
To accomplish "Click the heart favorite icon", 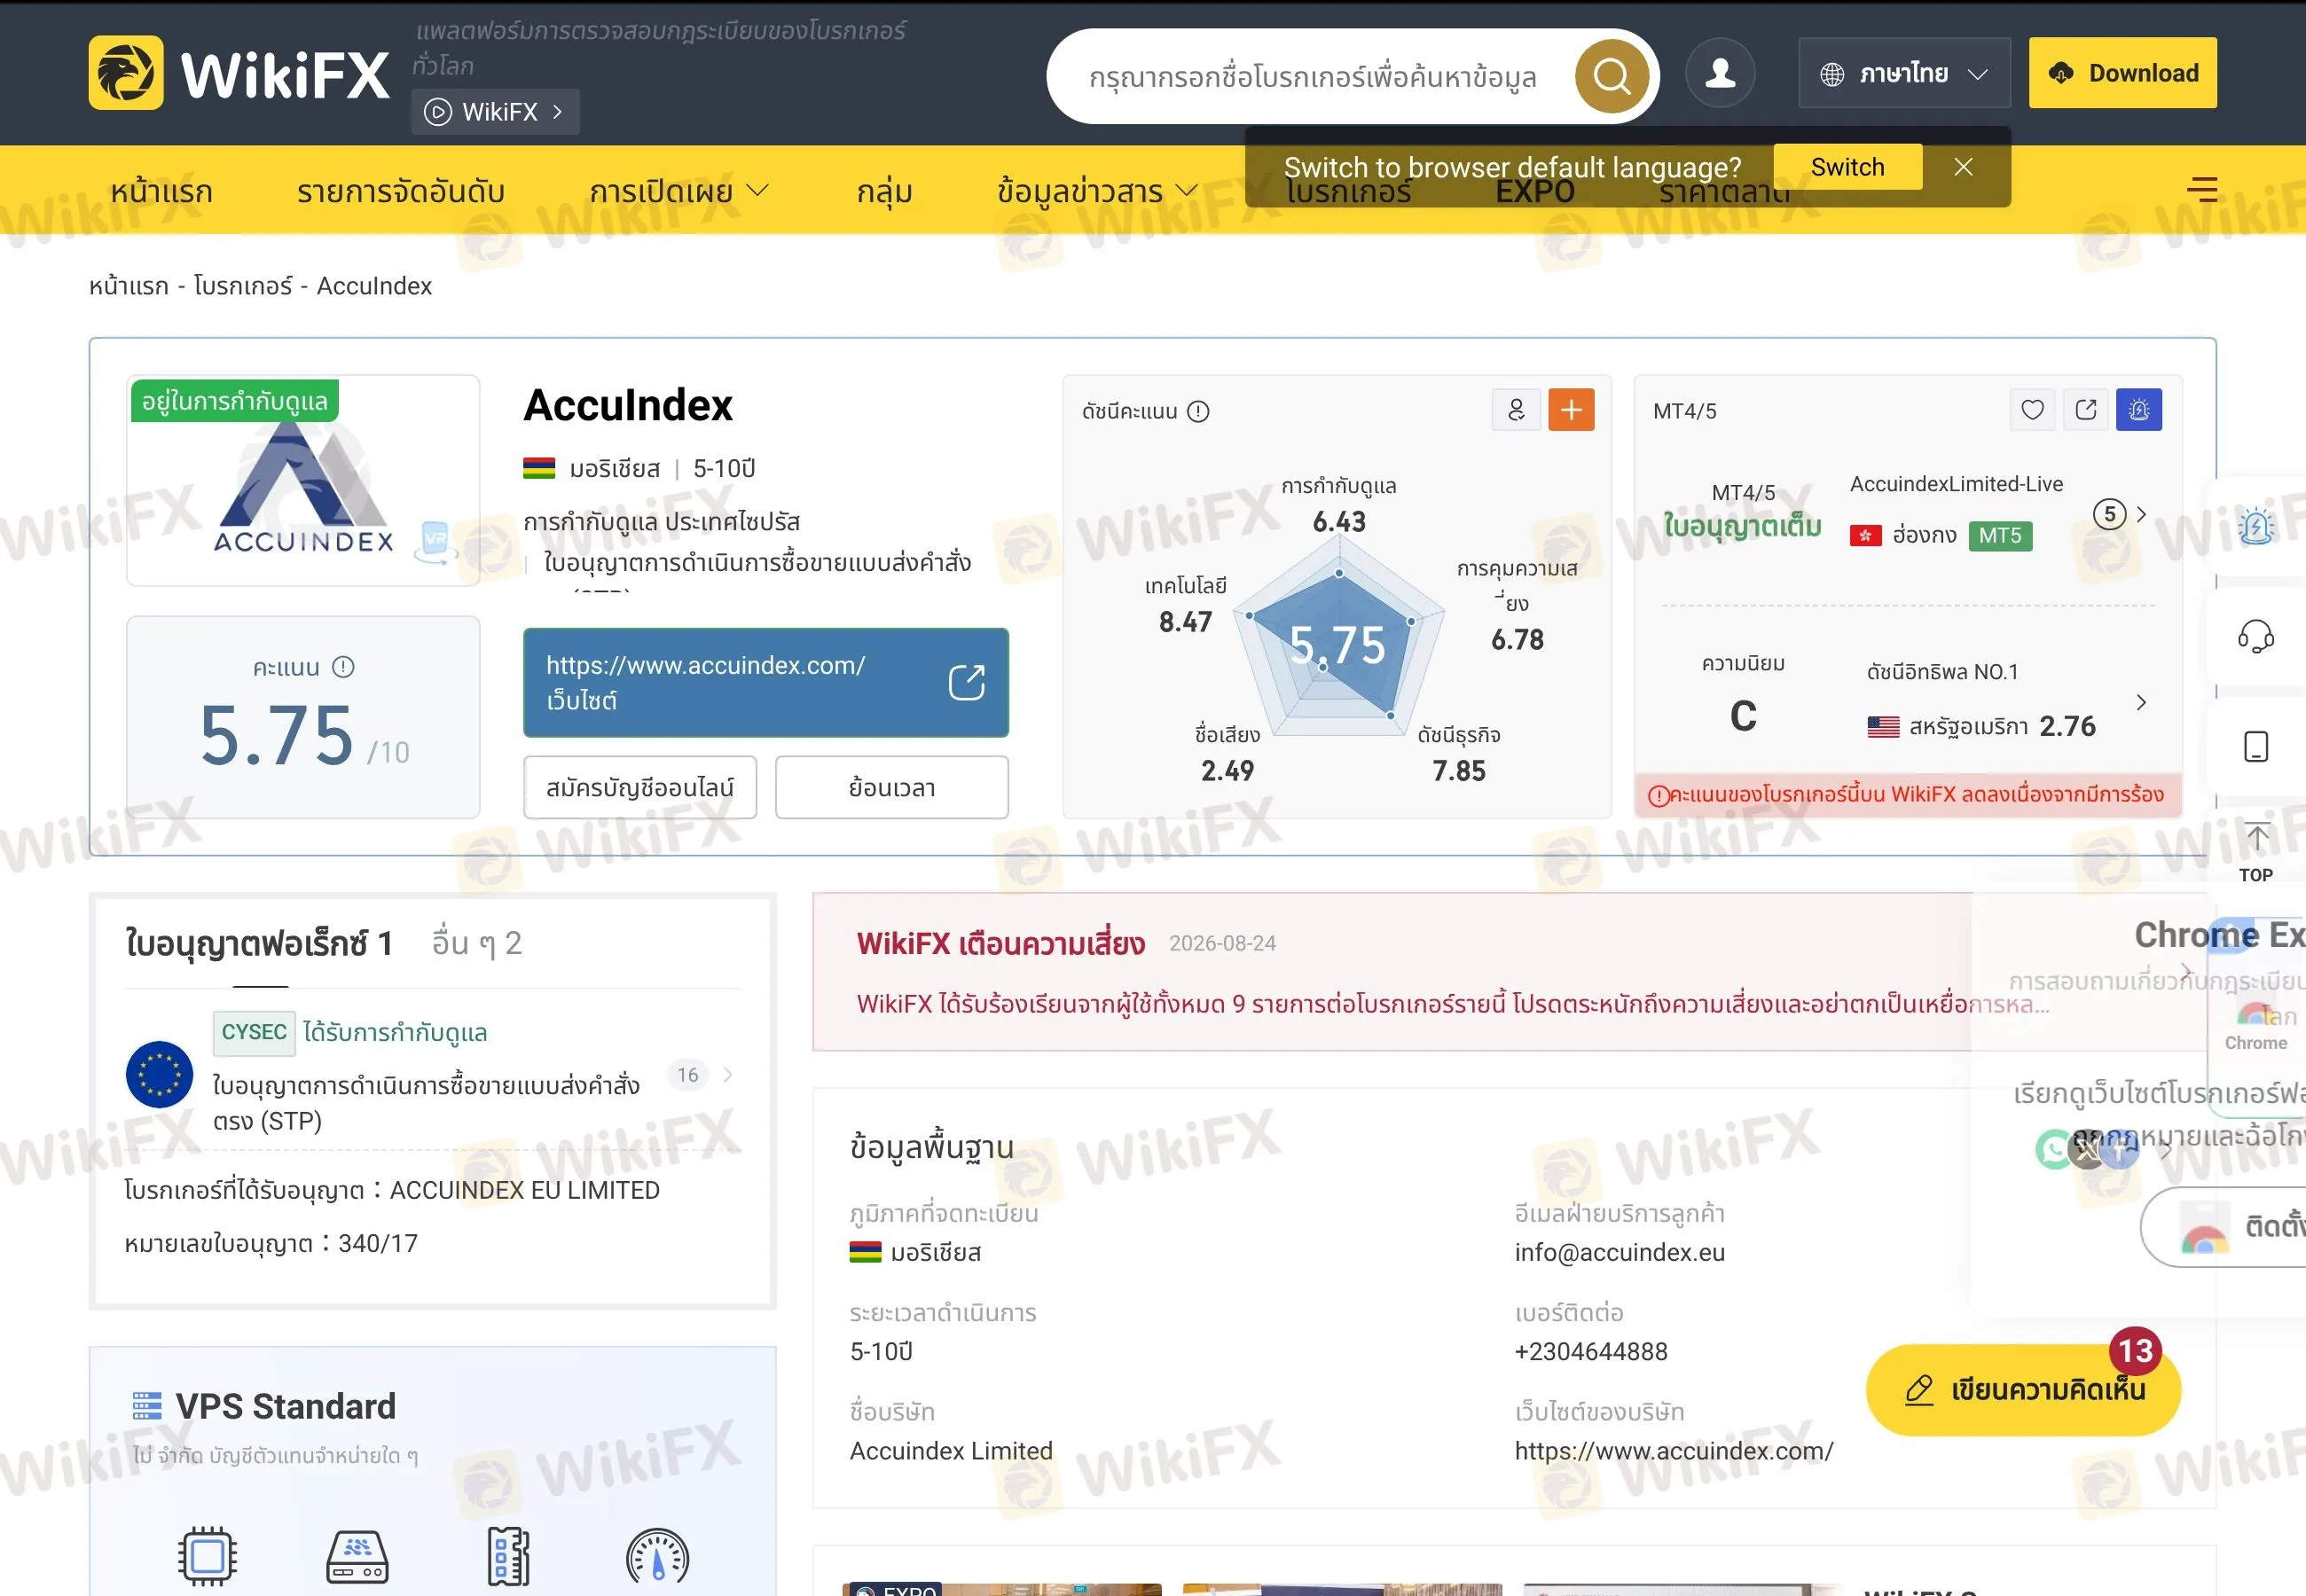I will click(2032, 410).
